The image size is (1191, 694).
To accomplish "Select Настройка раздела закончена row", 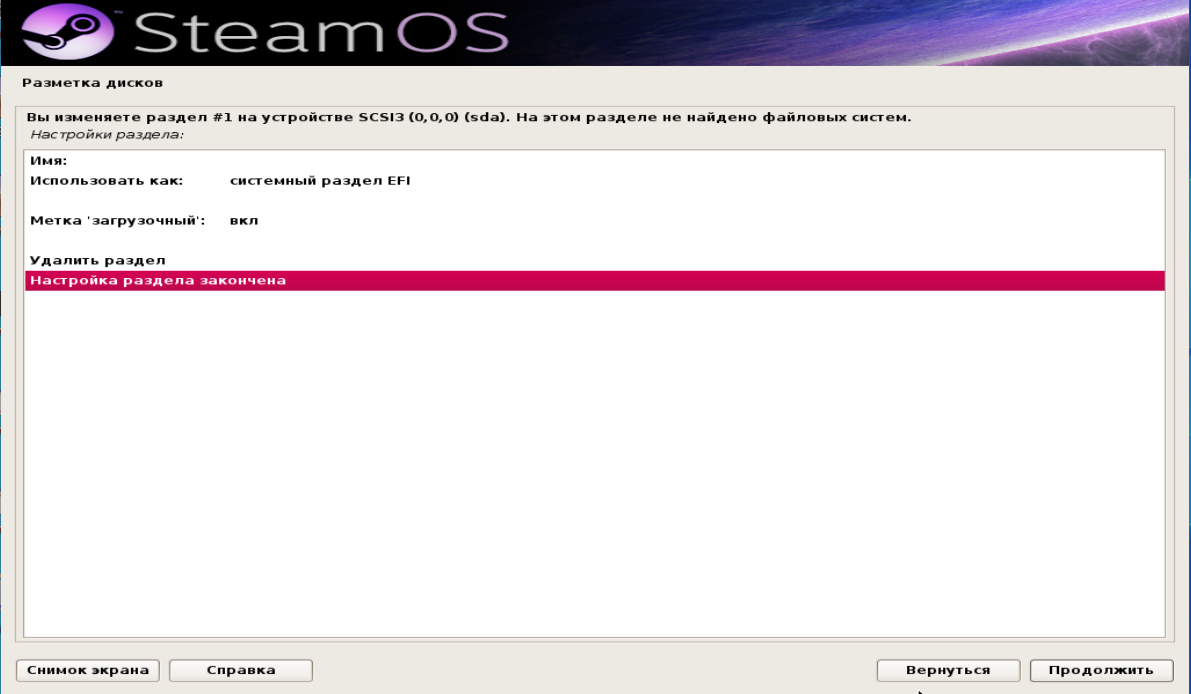I will click(x=595, y=280).
